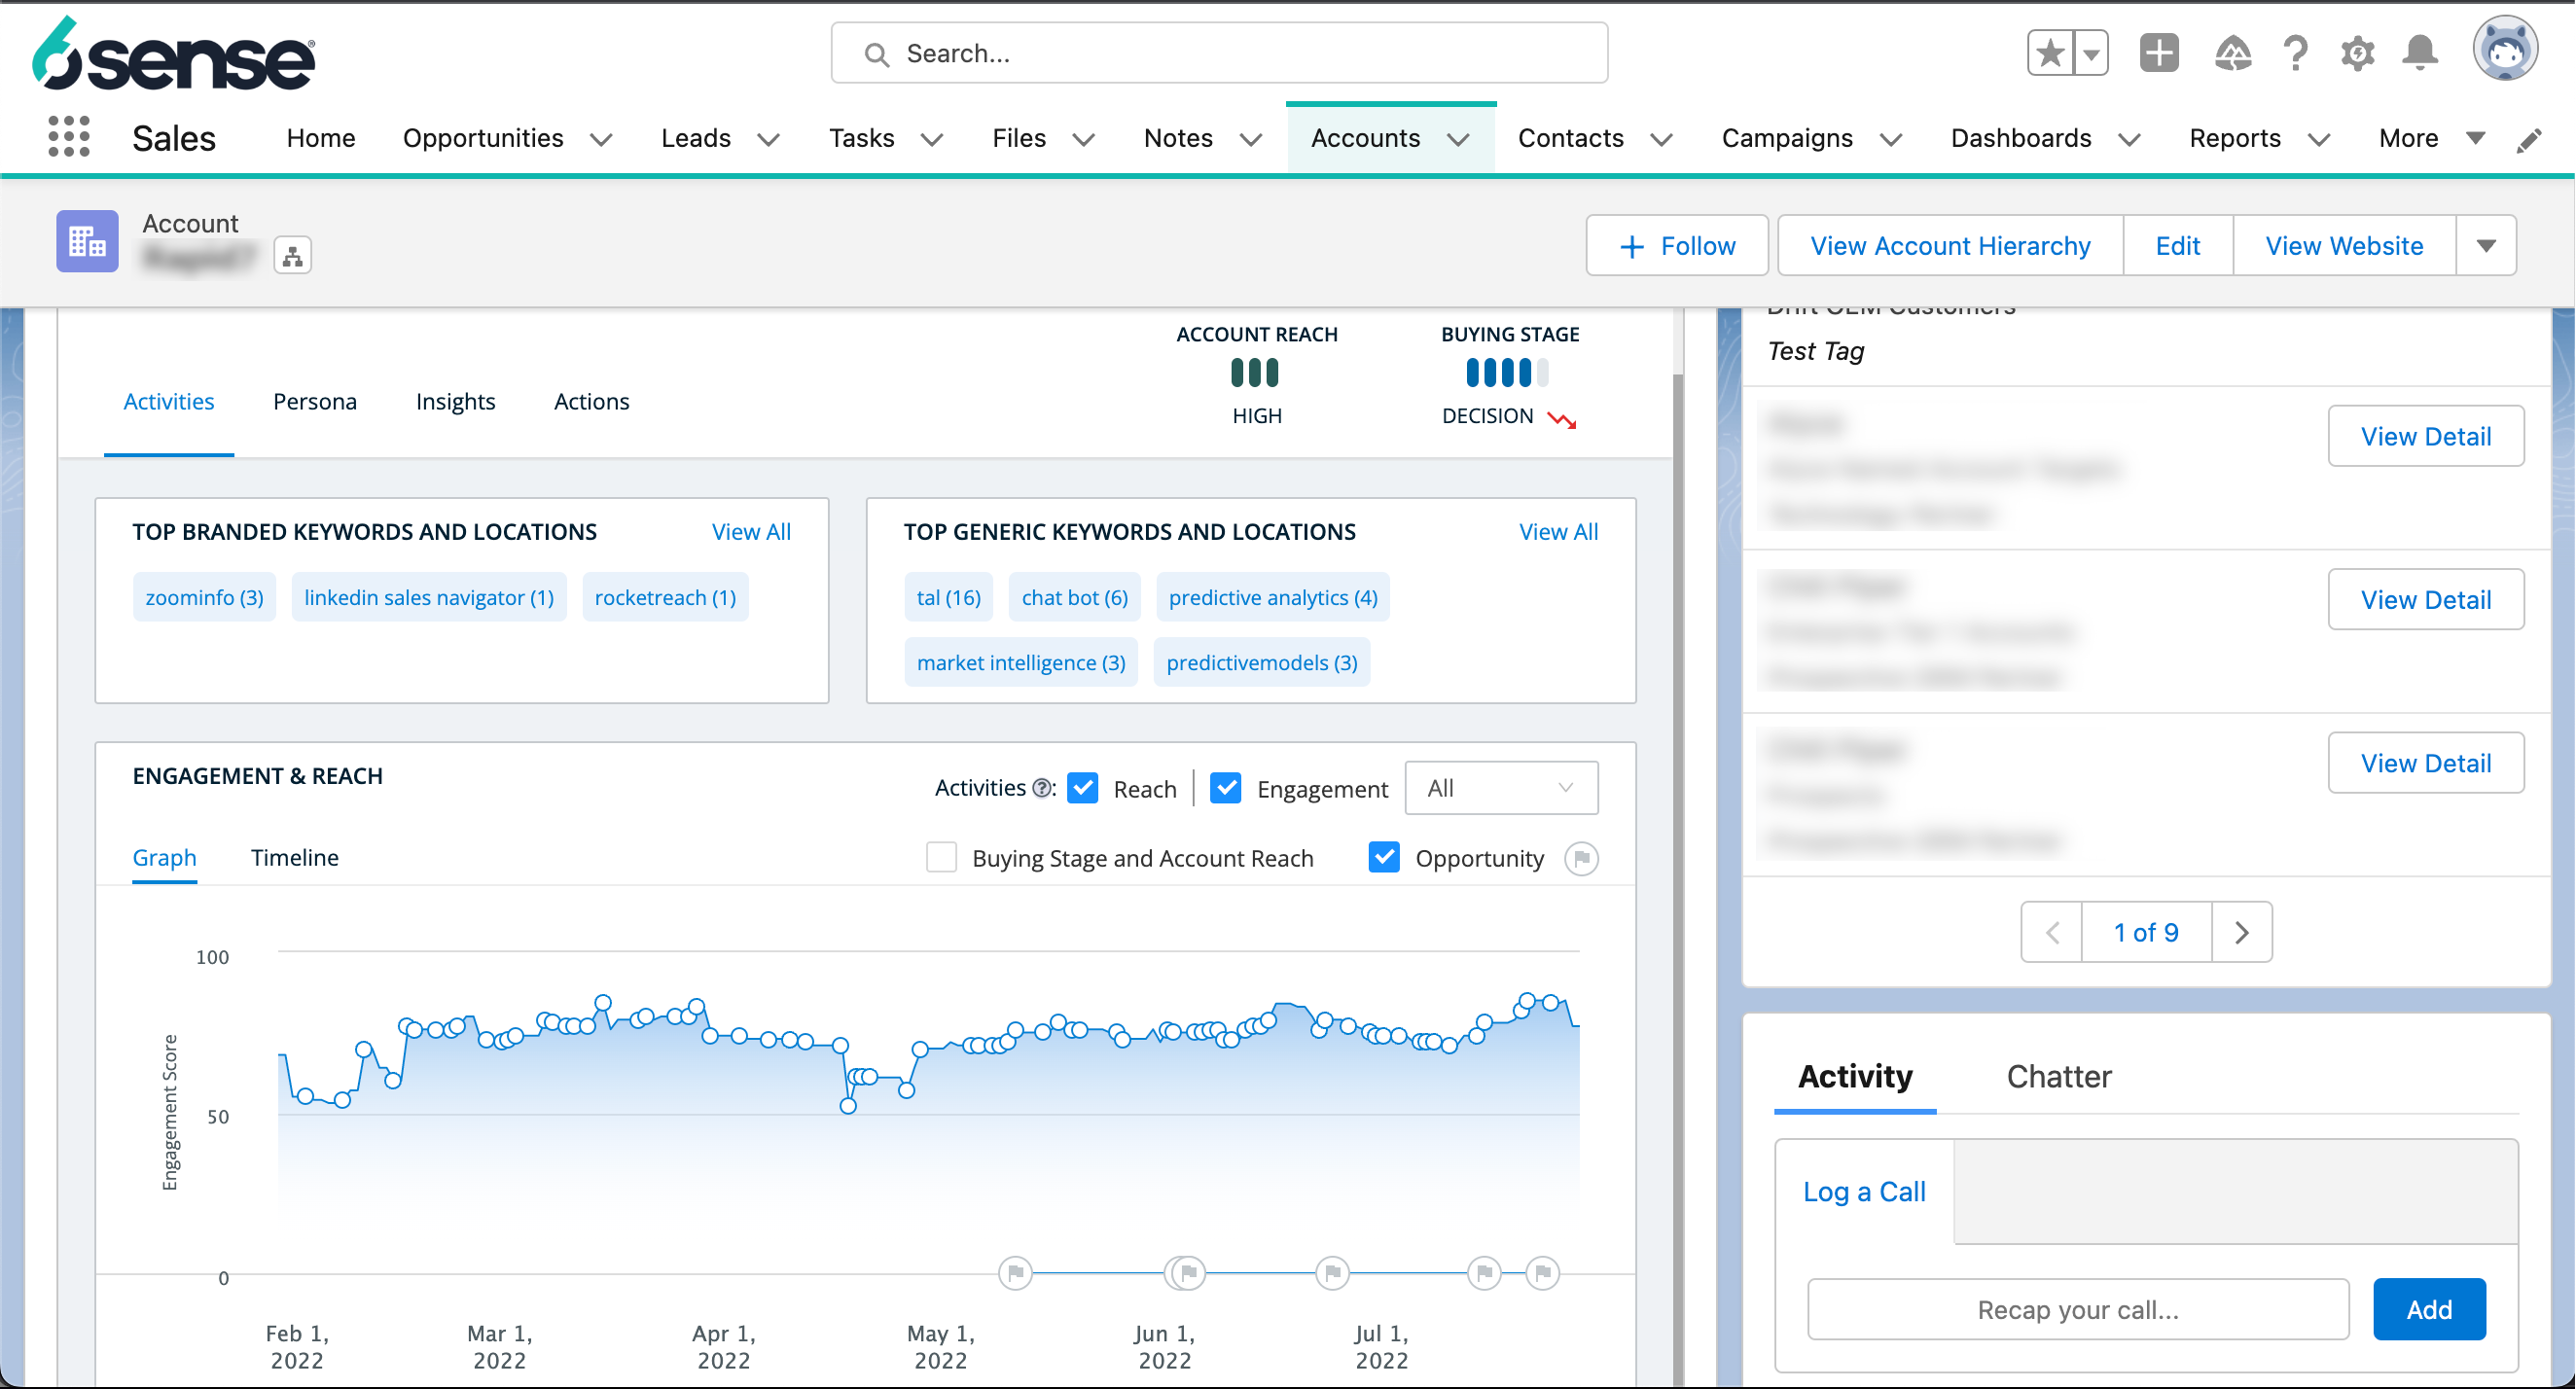Expand the dropdown next to View Website
The height and width of the screenshot is (1389, 2576).
click(x=2486, y=245)
